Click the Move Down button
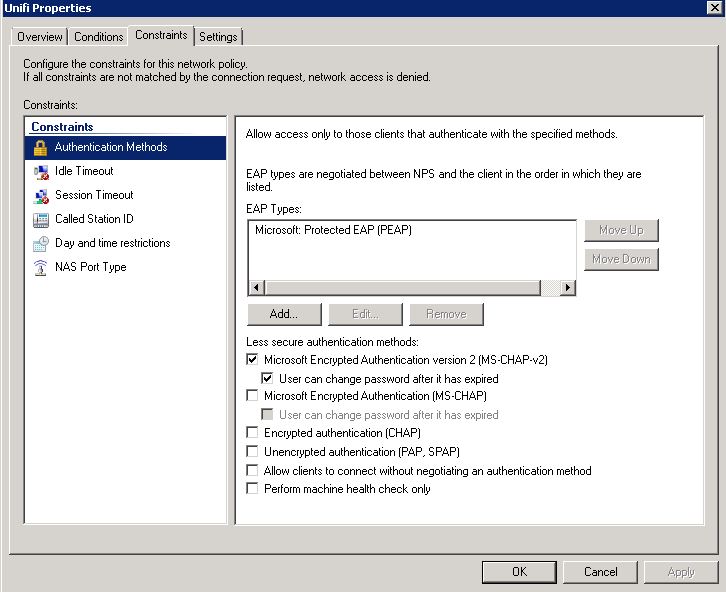 (621, 259)
